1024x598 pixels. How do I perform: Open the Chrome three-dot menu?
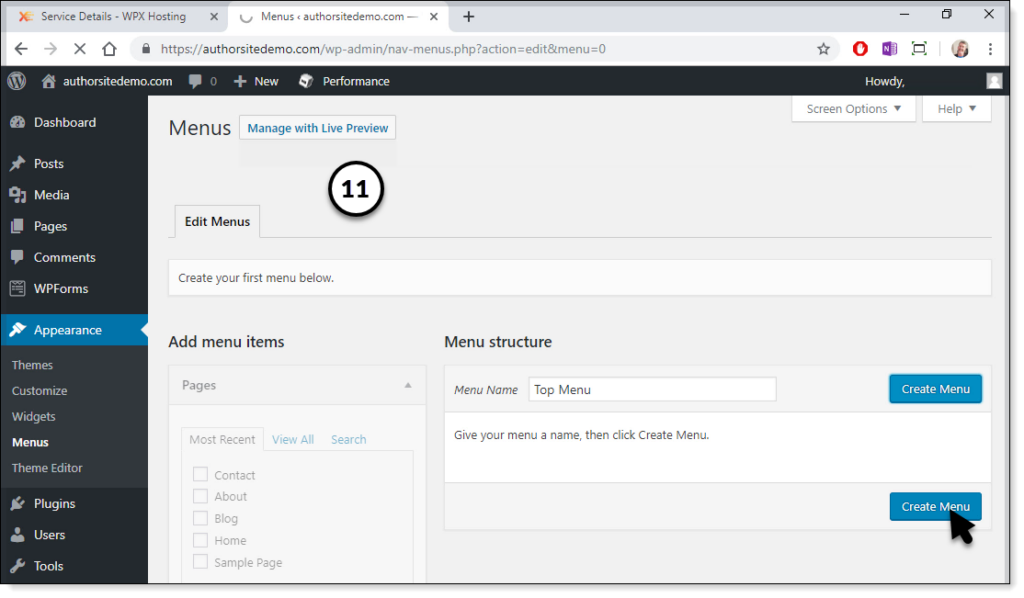click(990, 49)
